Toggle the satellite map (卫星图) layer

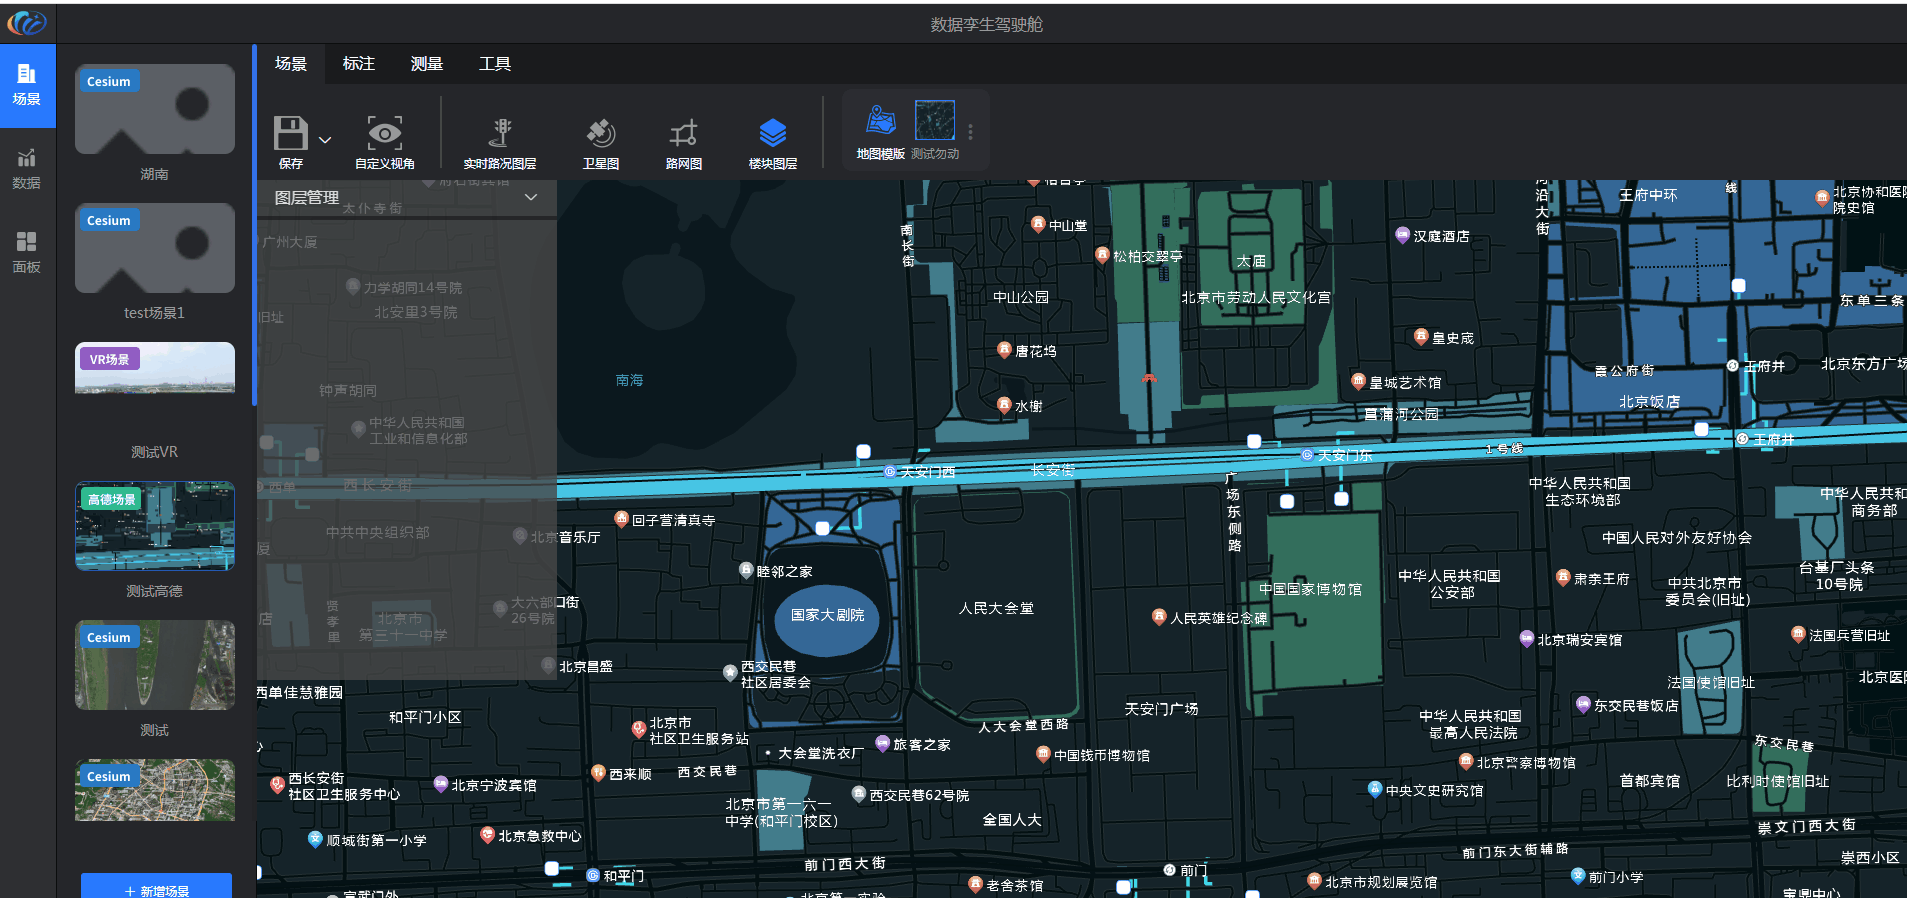(x=600, y=133)
